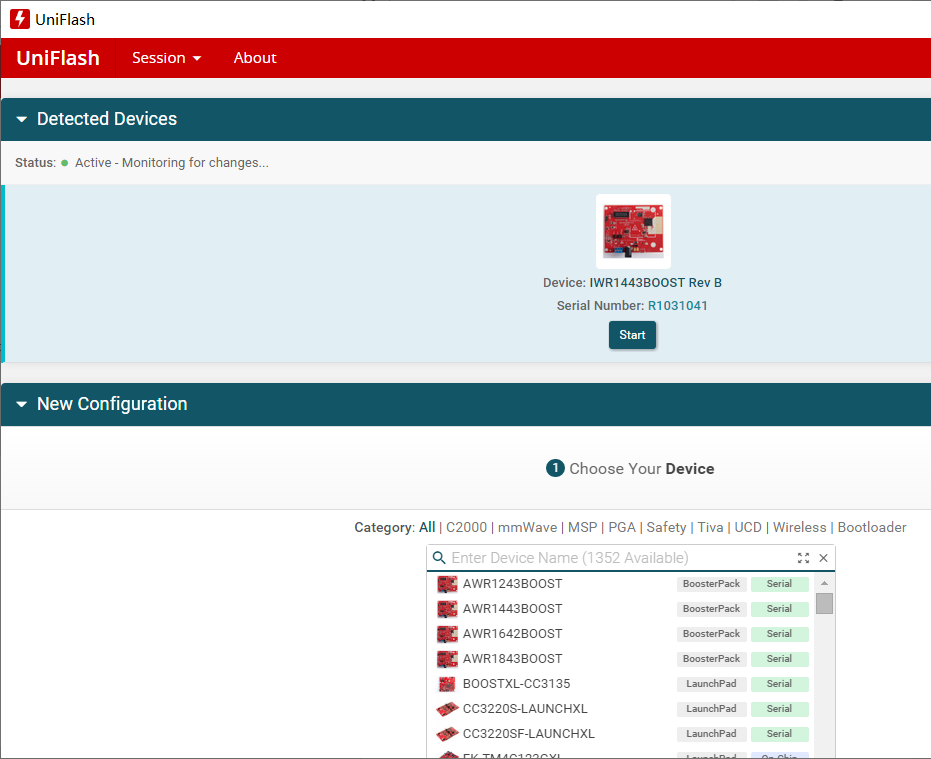Select the Wireless category filter
This screenshot has height=759, width=931.
(x=799, y=527)
